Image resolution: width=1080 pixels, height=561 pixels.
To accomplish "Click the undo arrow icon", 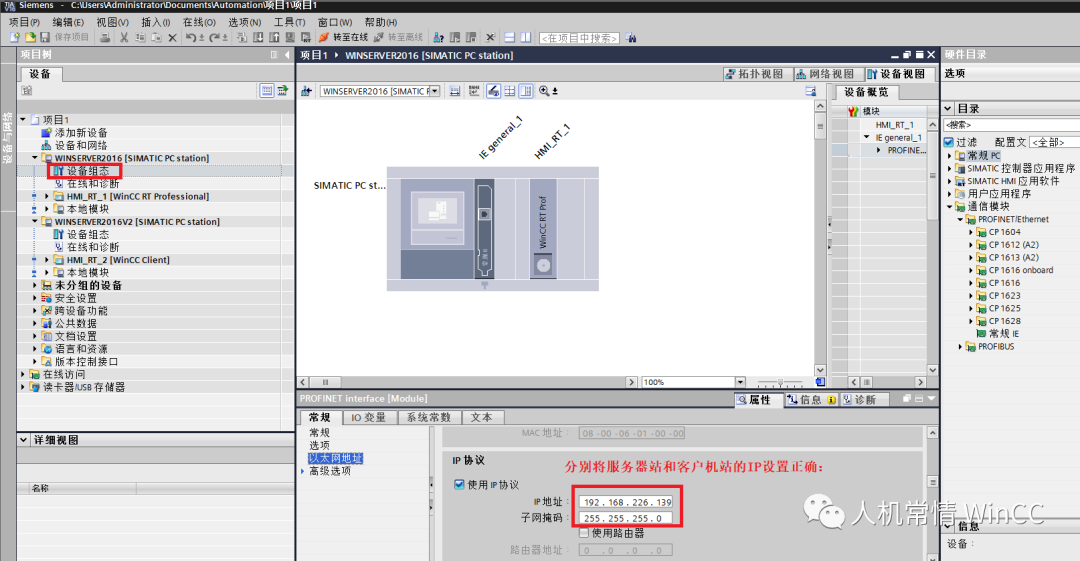I will tap(191, 37).
